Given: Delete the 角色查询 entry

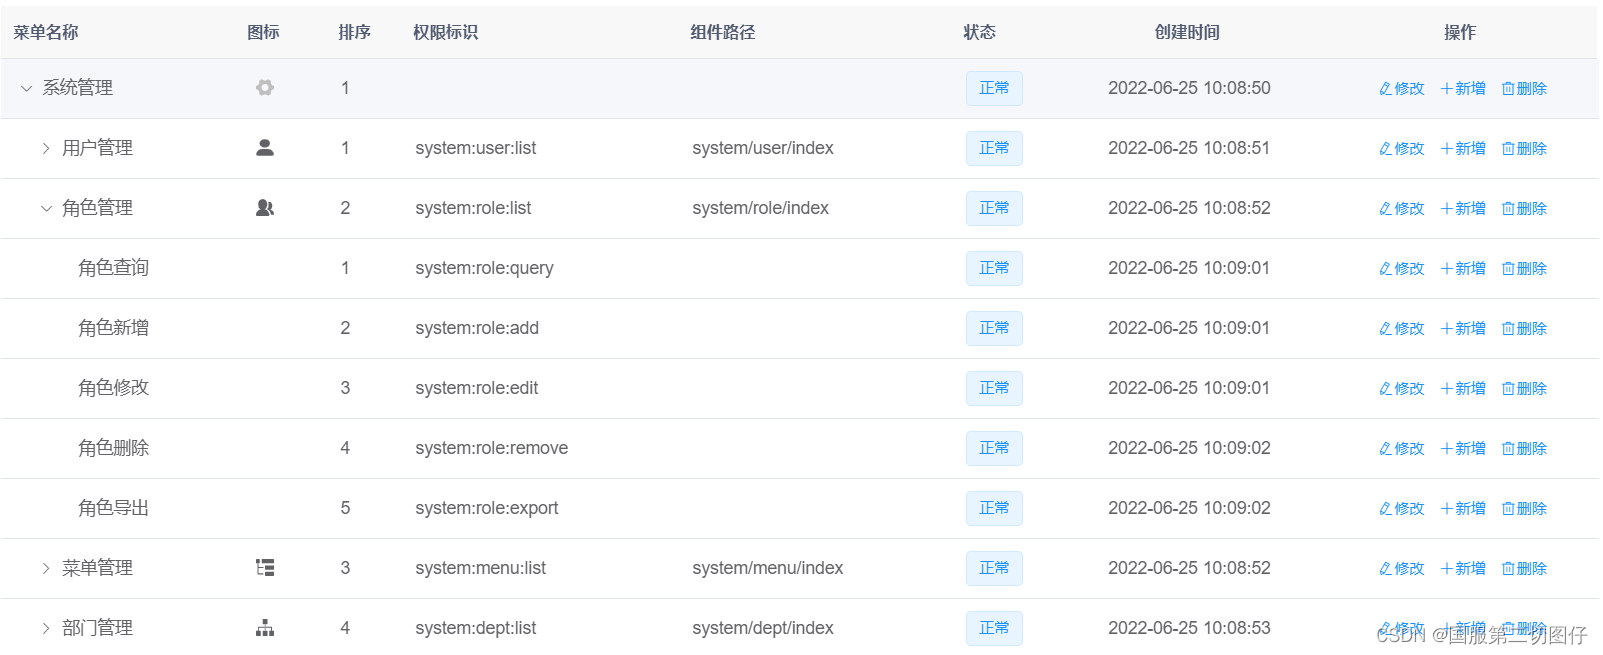Looking at the screenshot, I should pos(1524,268).
